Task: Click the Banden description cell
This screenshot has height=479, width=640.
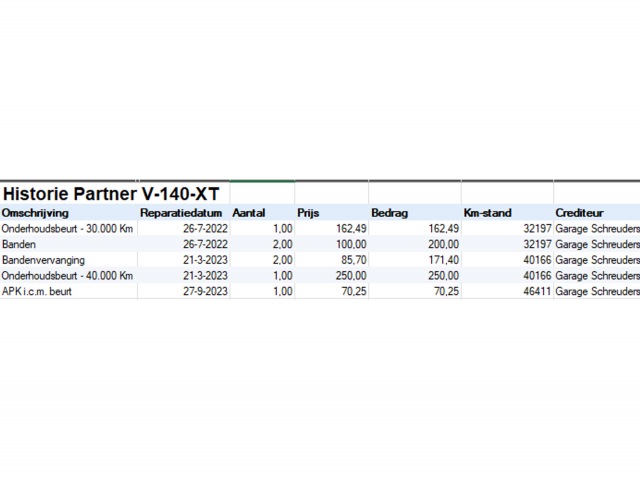Action: click(68, 244)
